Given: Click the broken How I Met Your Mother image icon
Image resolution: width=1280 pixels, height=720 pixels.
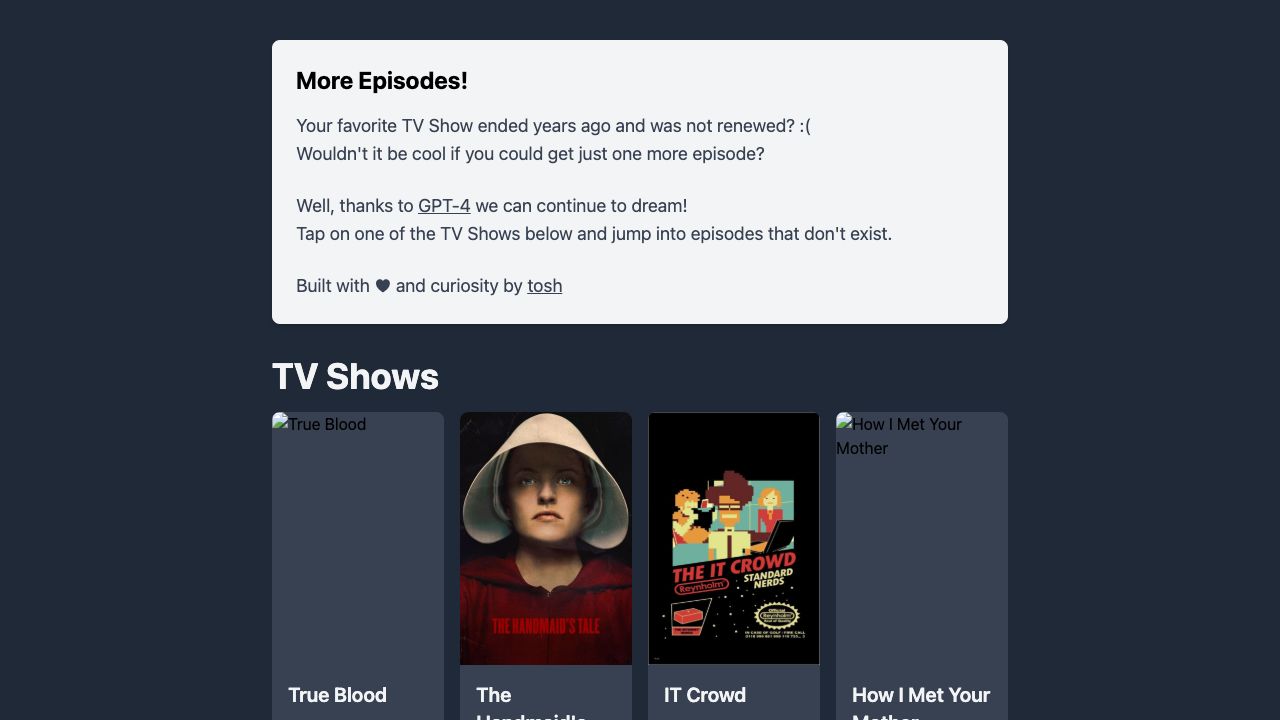Looking at the screenshot, I should tap(844, 423).
